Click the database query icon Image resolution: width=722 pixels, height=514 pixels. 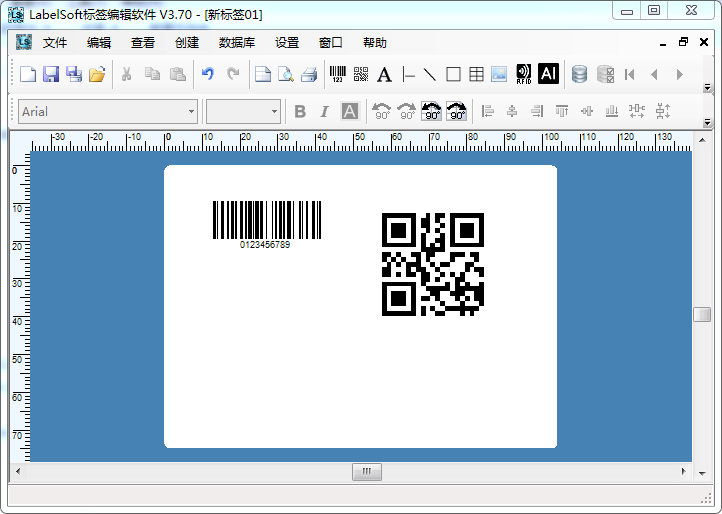pos(605,74)
